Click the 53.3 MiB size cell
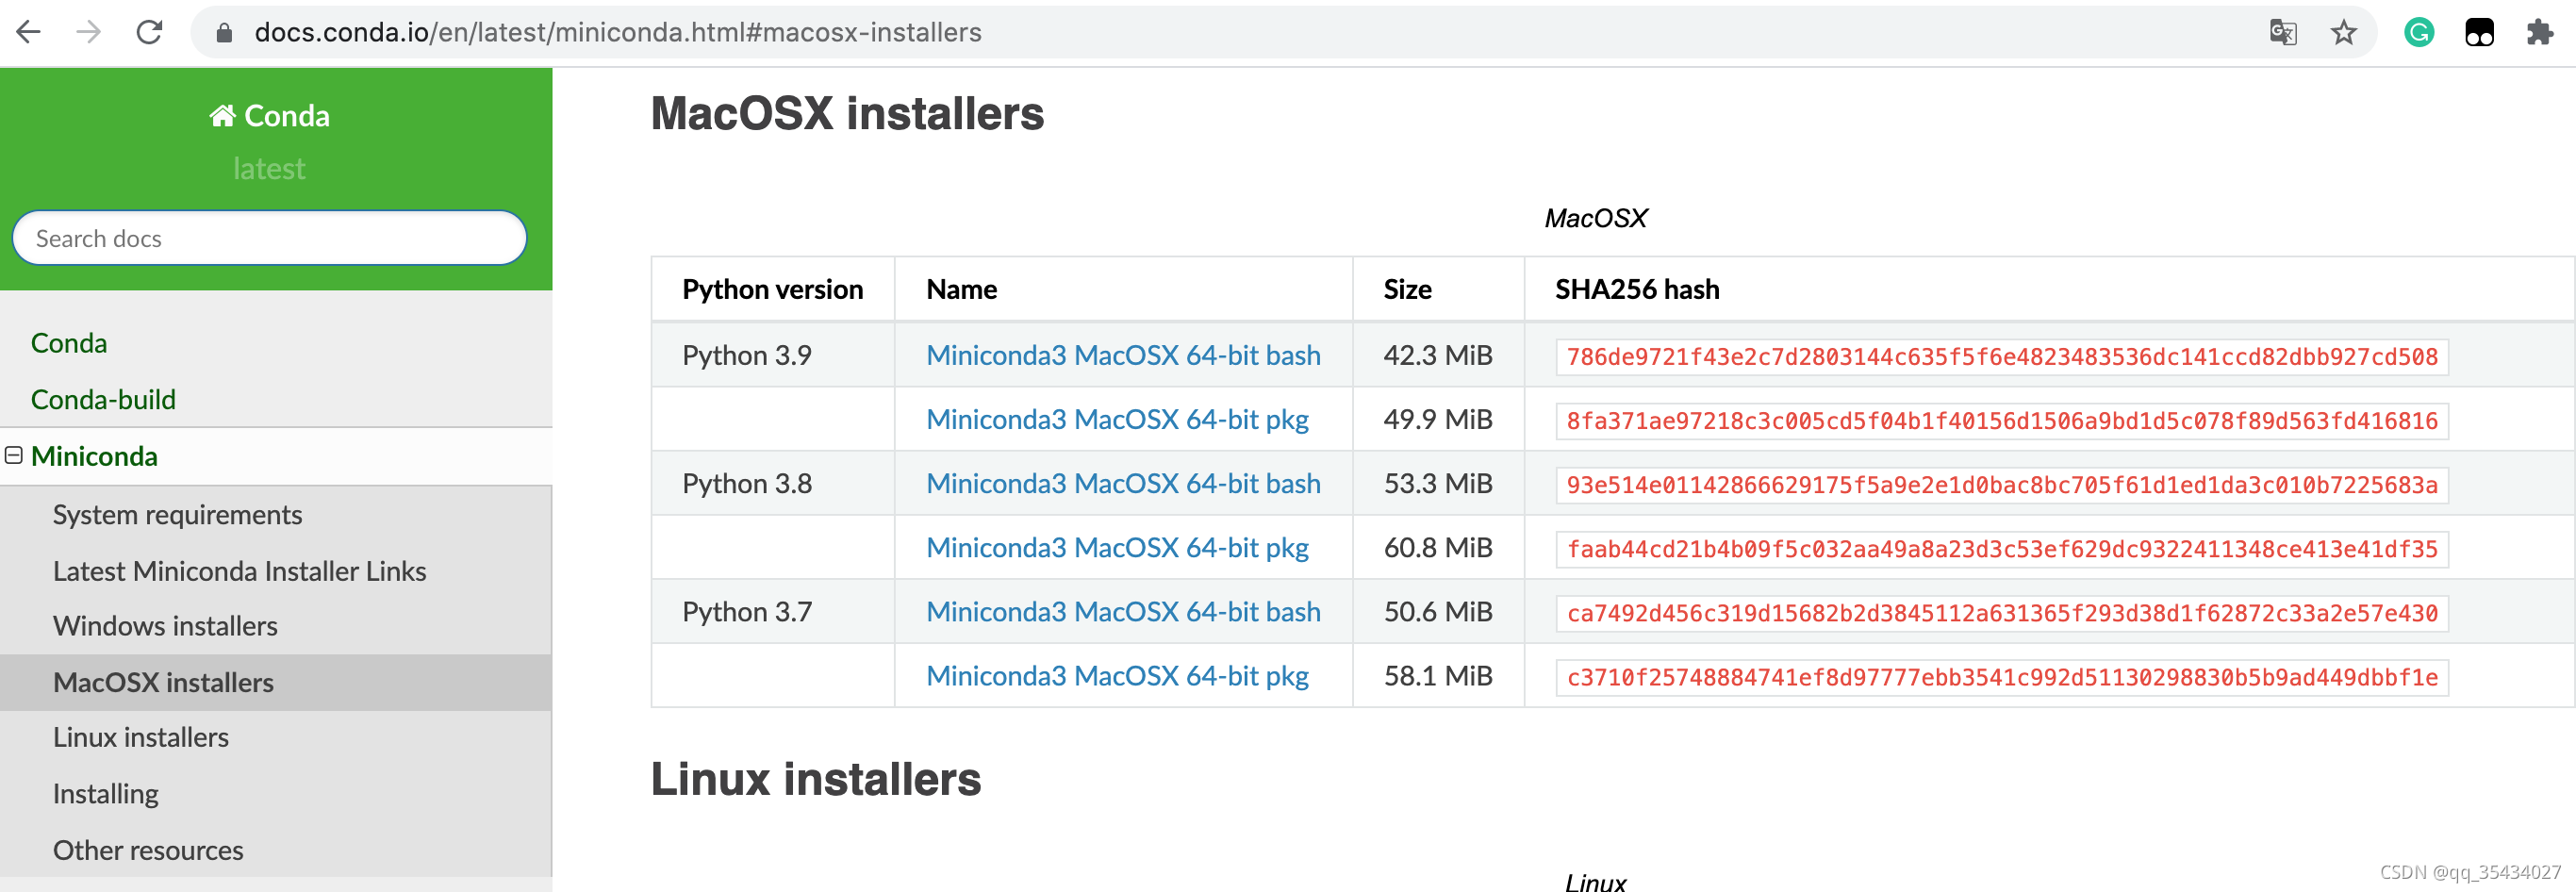The width and height of the screenshot is (2576, 892). [1438, 484]
